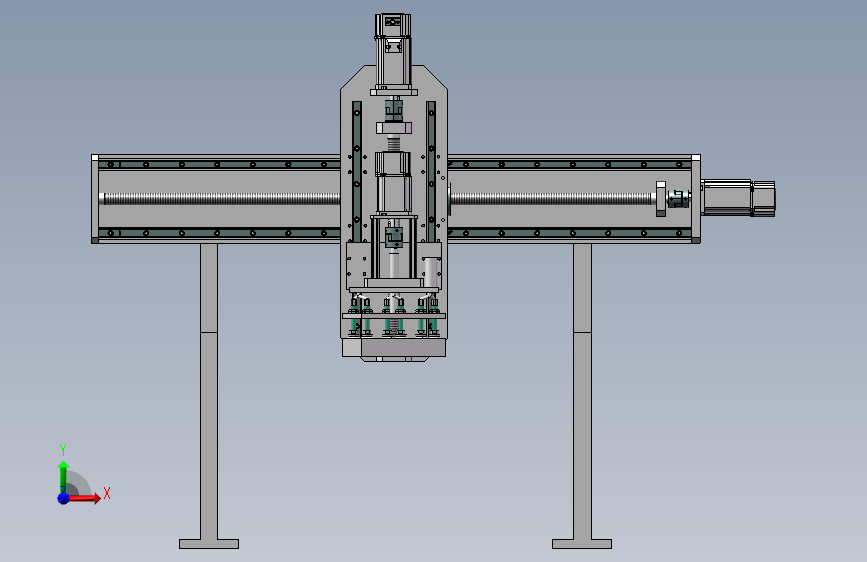Viewport: 867px width, 562px height.
Task: Click the green Y axis arrow of the triad
Action: coord(63,476)
